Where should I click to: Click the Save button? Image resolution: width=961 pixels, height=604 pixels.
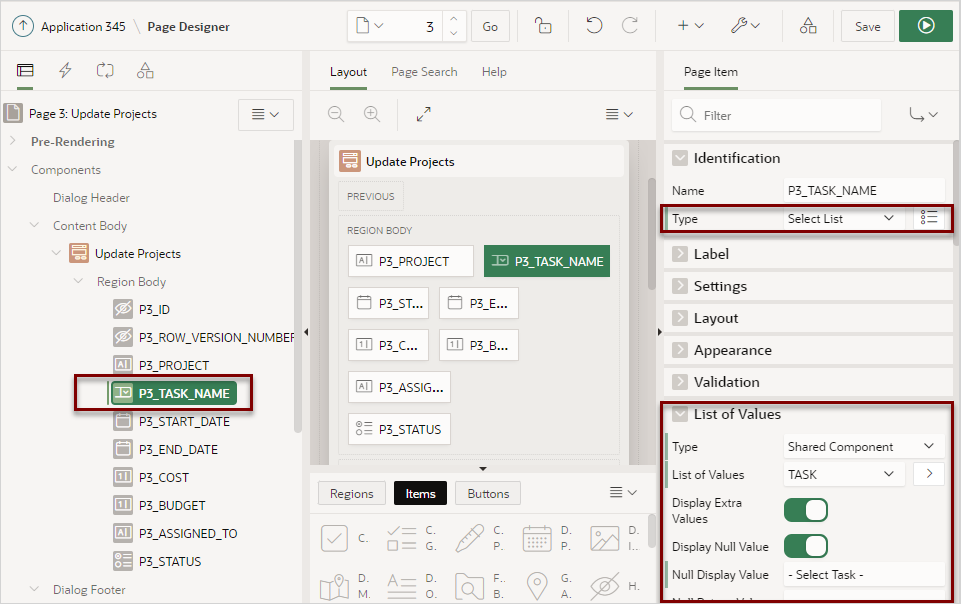[867, 26]
